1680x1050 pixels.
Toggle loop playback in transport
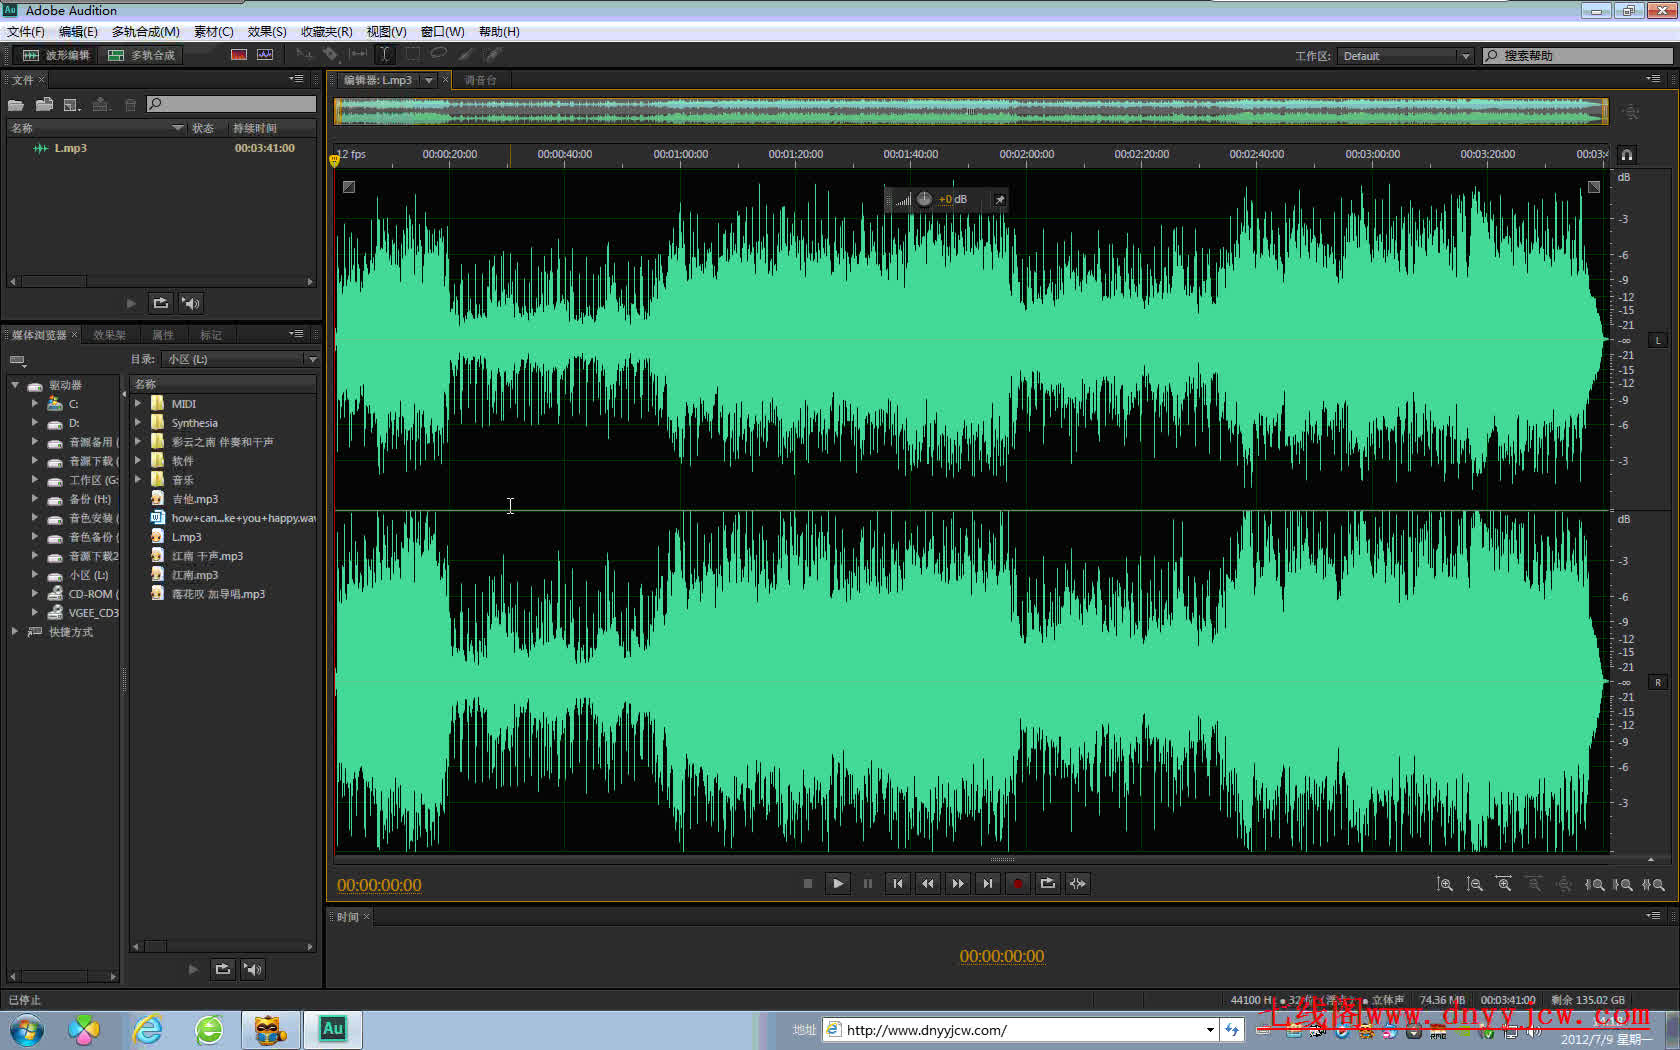1048,883
